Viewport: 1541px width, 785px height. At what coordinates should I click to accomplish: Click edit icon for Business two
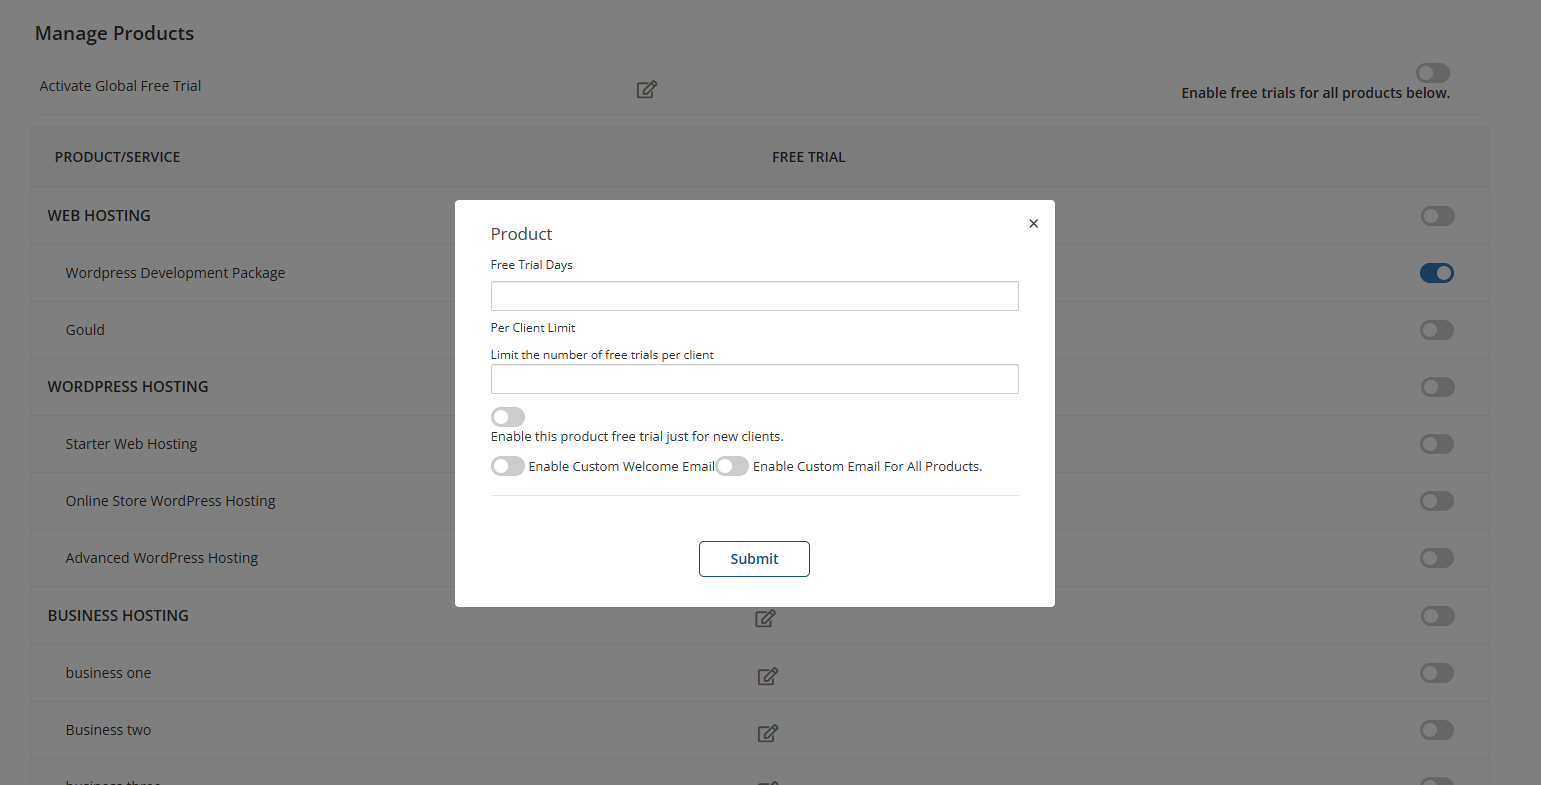tap(767, 733)
